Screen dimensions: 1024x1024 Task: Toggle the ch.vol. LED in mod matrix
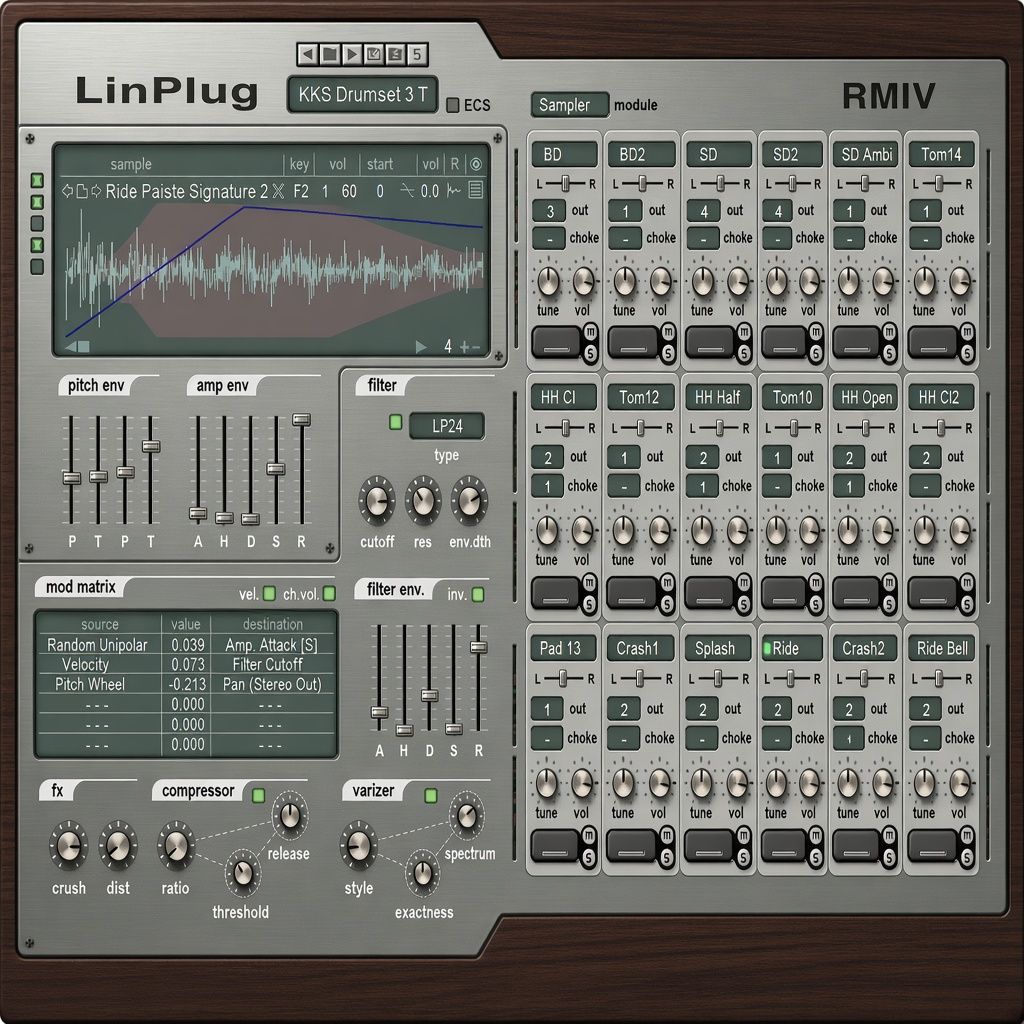(x=329, y=593)
